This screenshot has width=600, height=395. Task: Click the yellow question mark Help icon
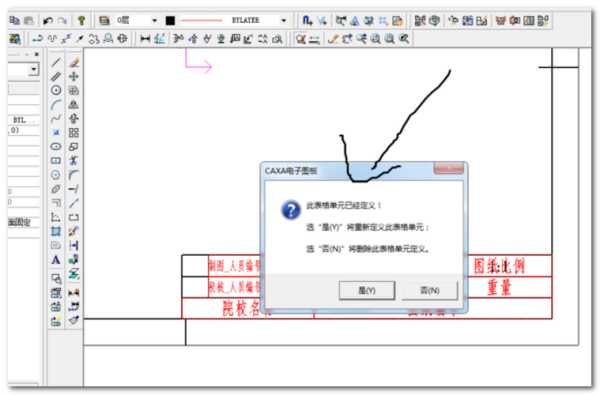tap(81, 20)
